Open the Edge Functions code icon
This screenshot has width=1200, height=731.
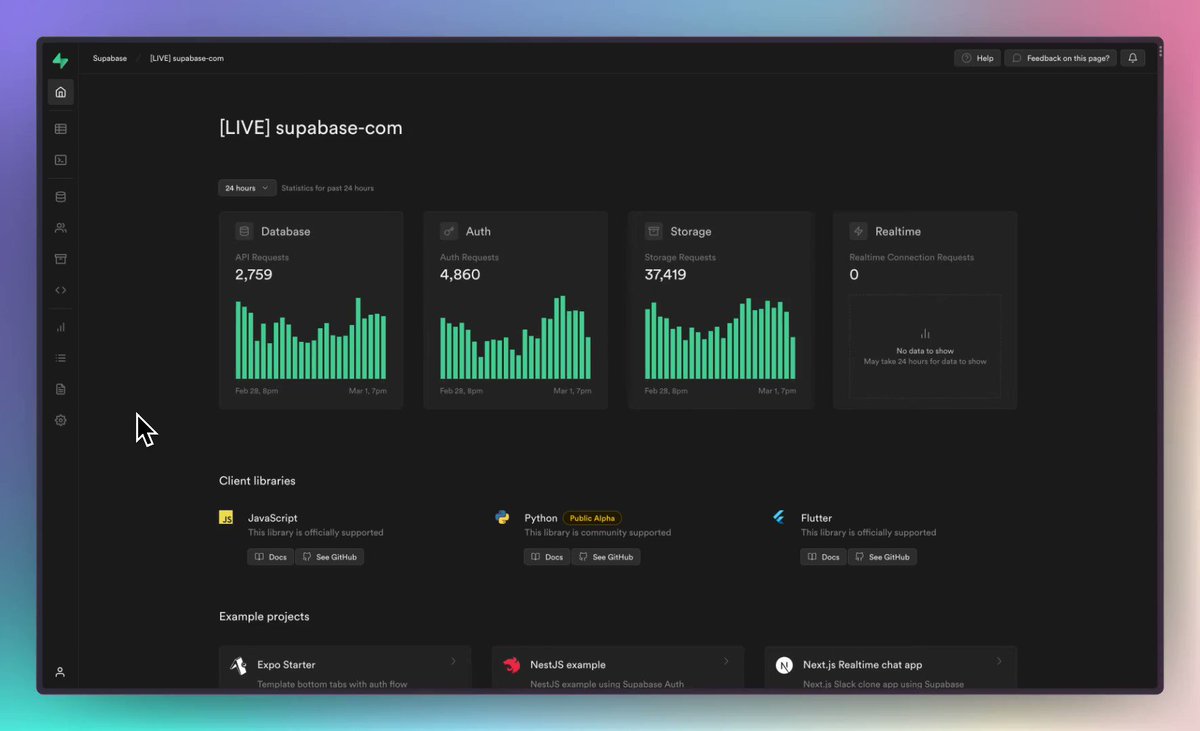(60, 290)
